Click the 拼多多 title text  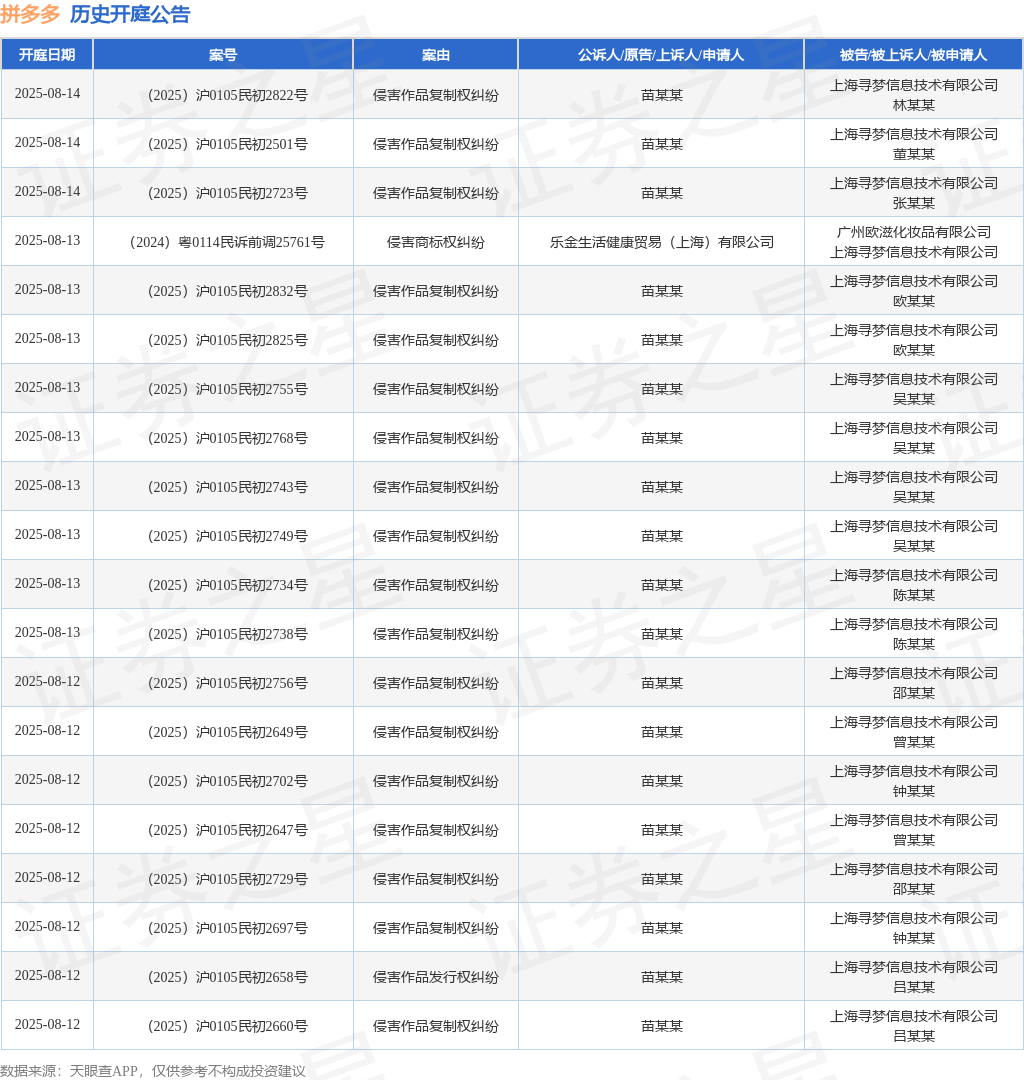click(x=30, y=14)
